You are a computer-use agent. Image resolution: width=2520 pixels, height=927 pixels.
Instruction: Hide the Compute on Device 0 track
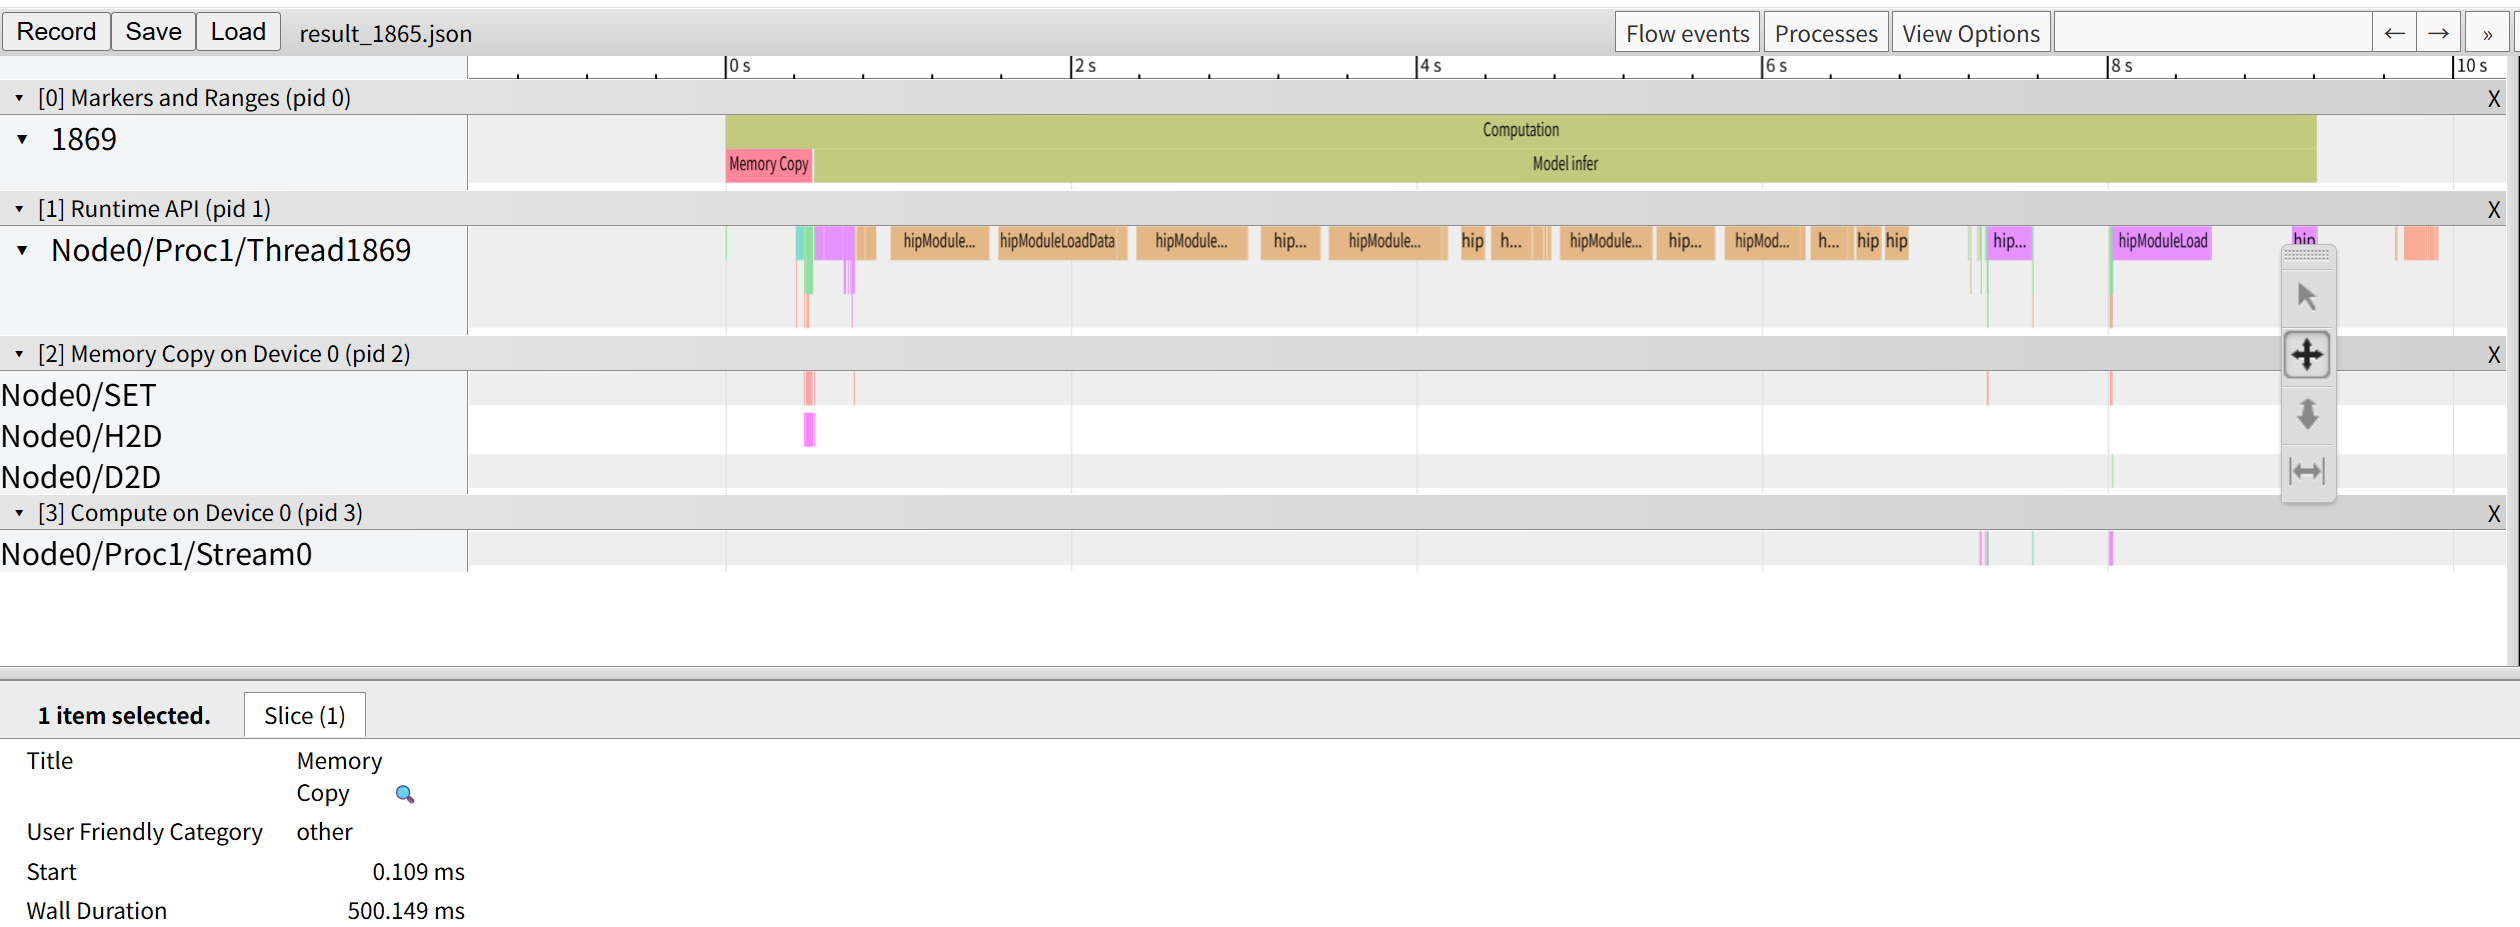pos(2494,514)
